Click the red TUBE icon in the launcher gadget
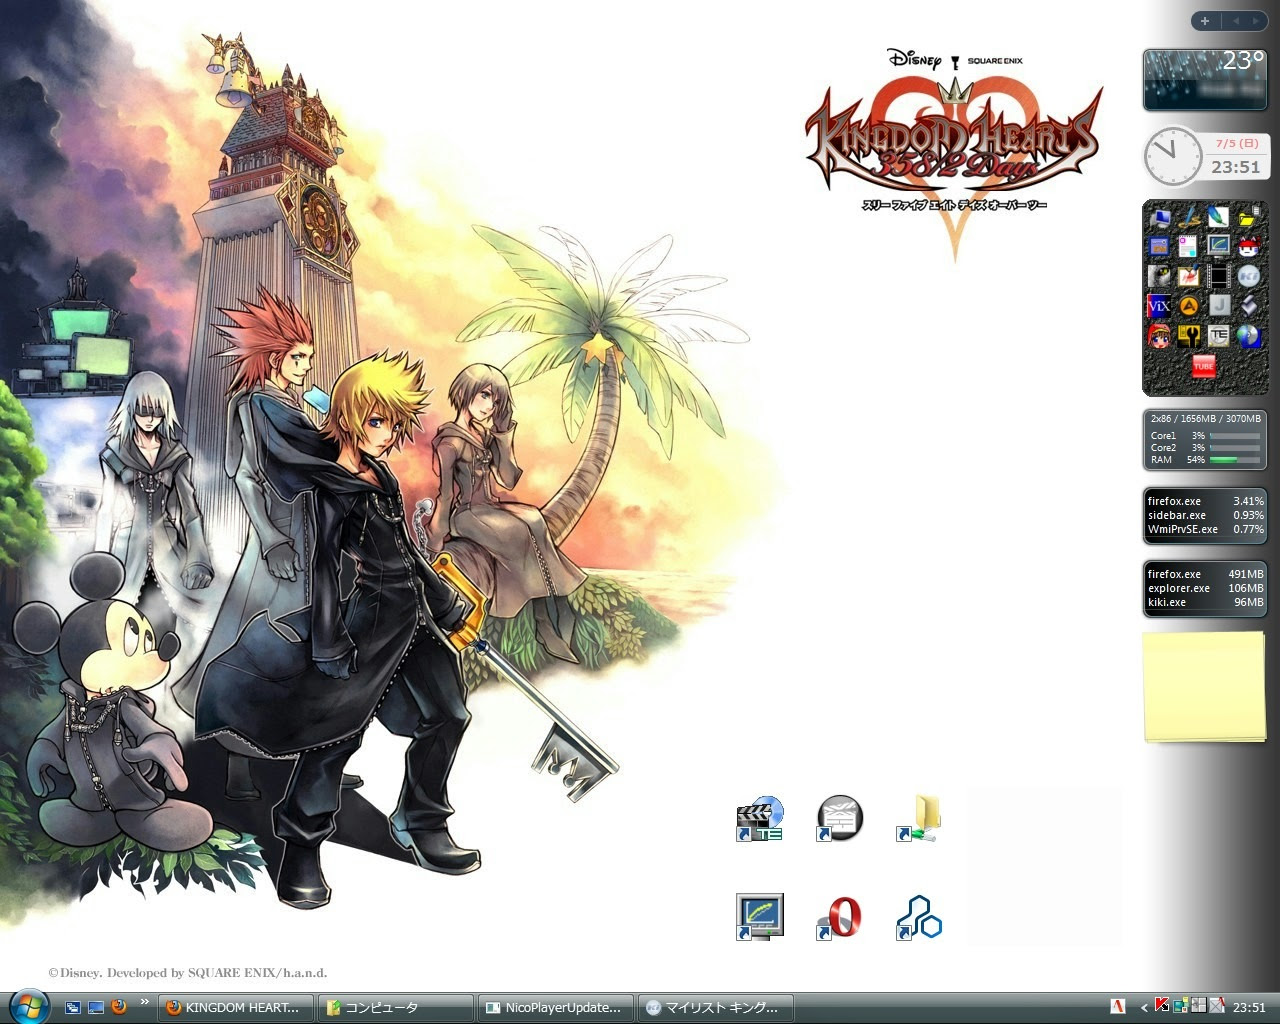The width and height of the screenshot is (1280, 1024). 1203,367
